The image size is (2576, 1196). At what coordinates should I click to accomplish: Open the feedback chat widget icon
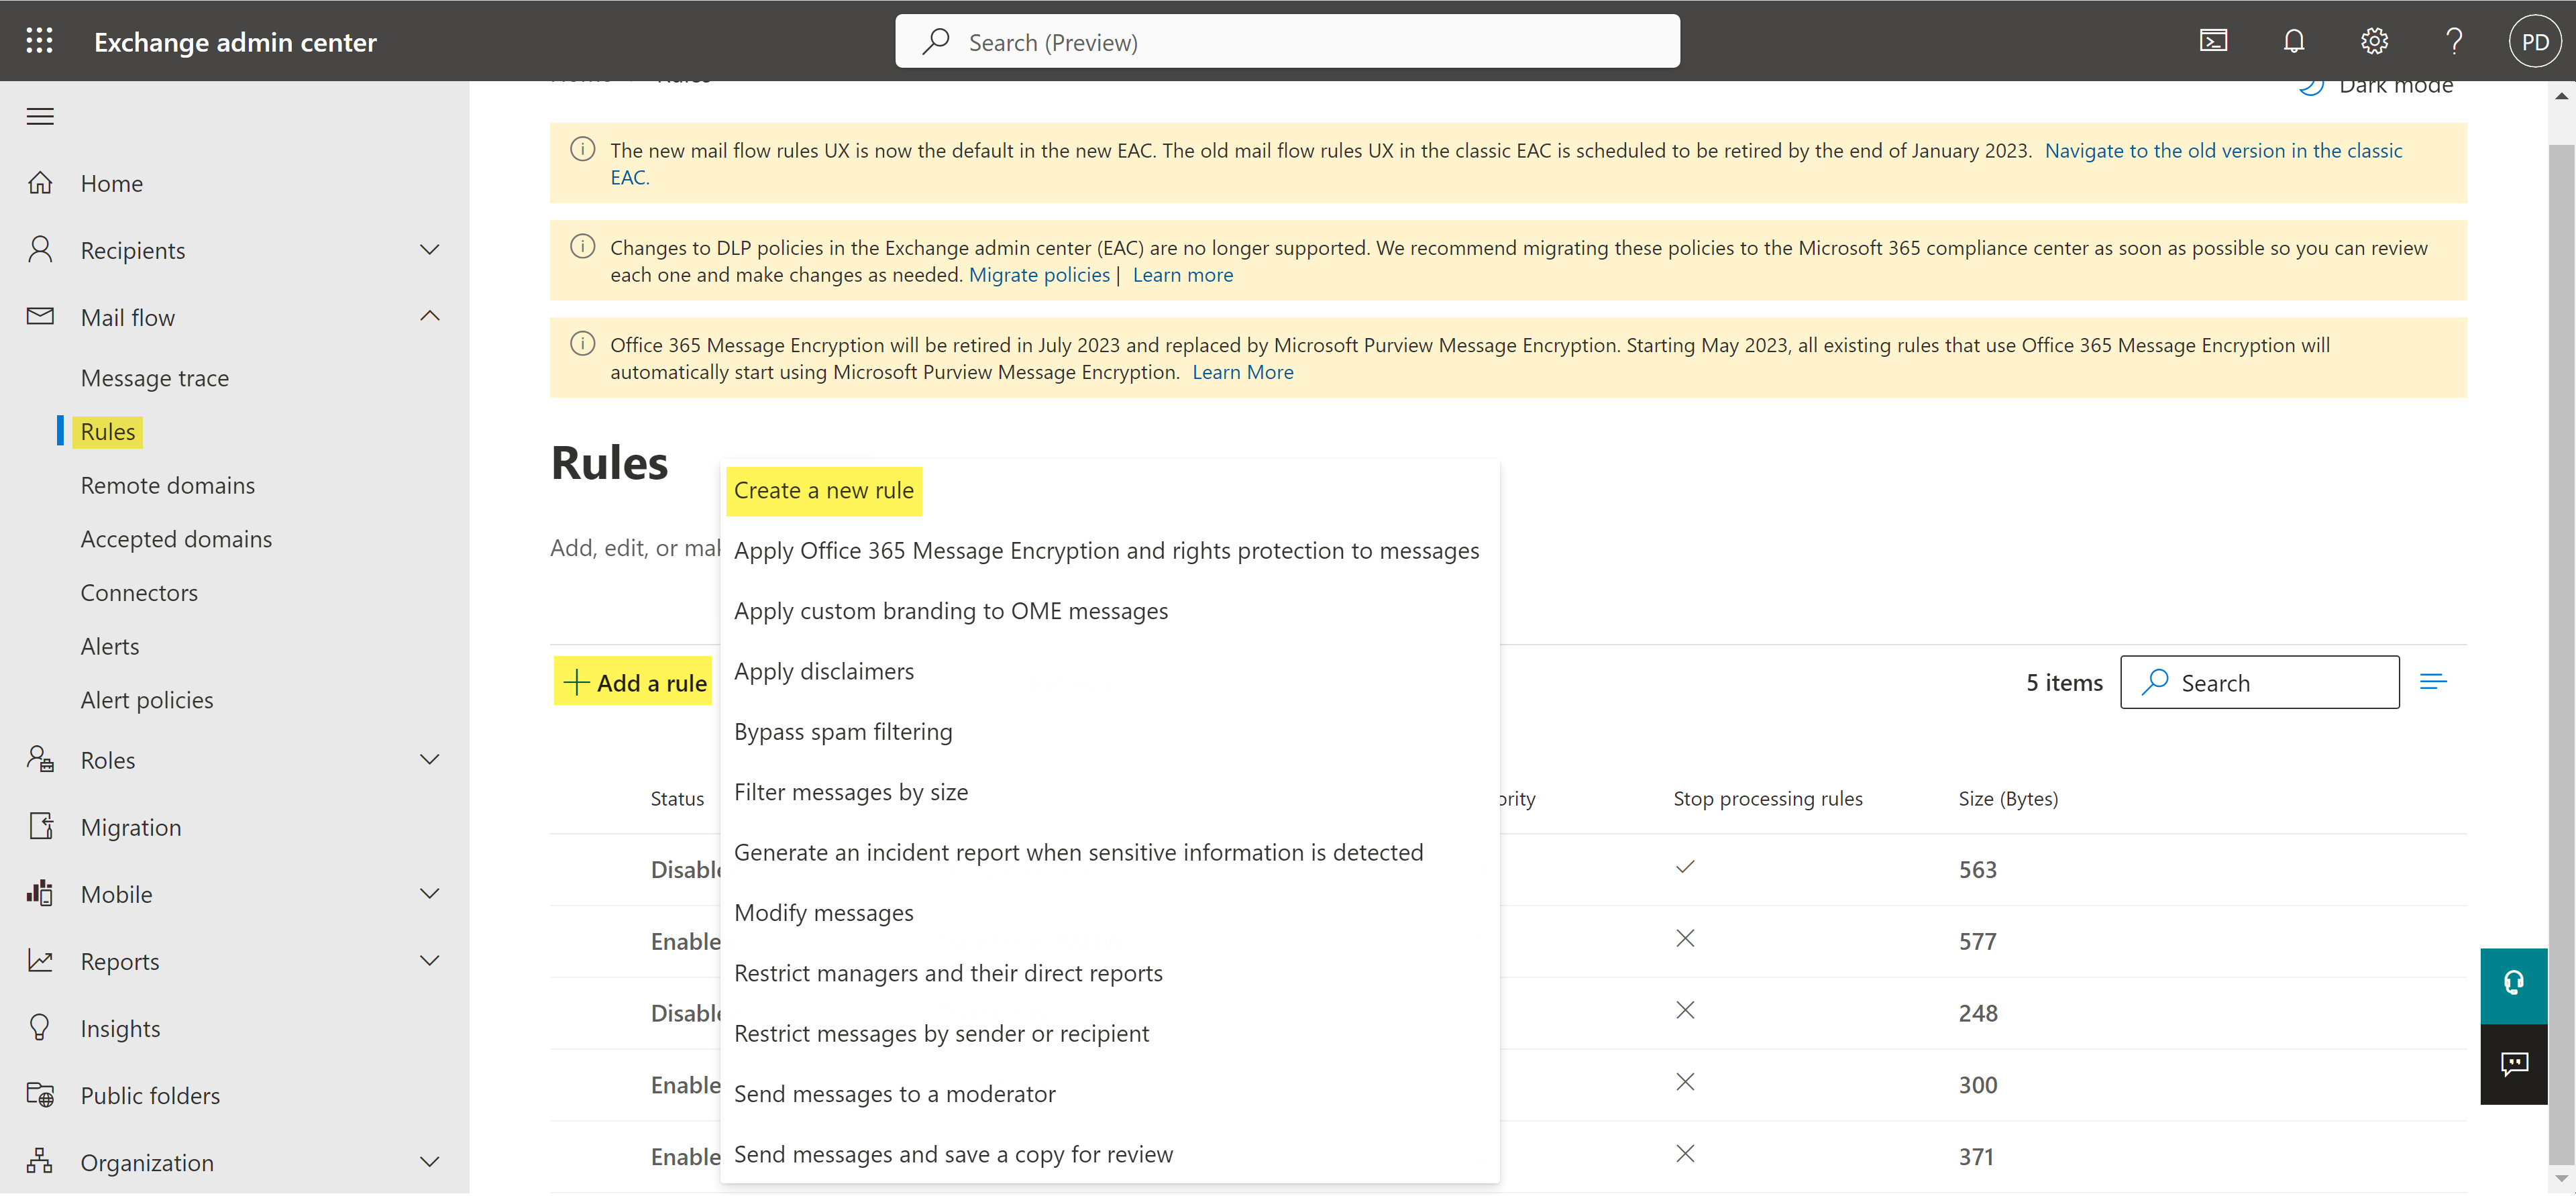point(2513,1063)
